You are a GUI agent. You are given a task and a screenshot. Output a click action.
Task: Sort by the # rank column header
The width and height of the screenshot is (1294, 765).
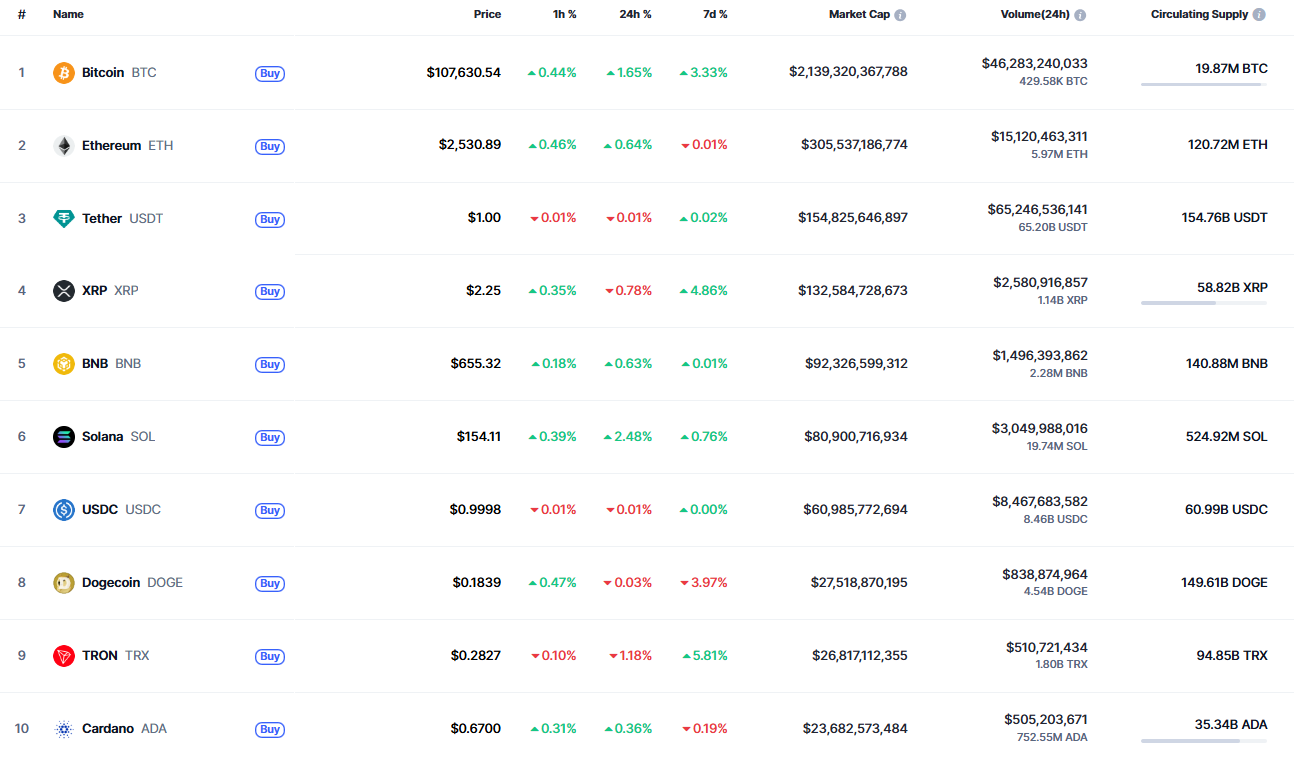coord(22,15)
